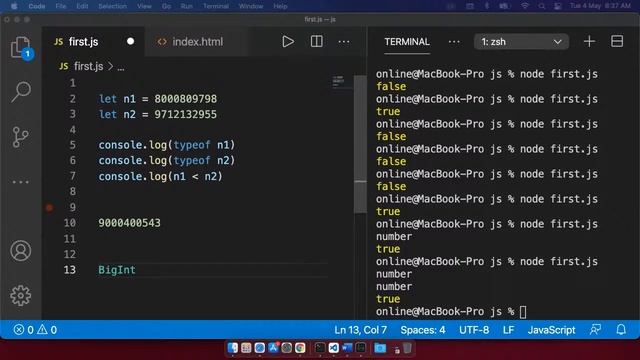This screenshot has width=640, height=360.
Task: Select the zsh terminal dropdown
Action: coord(521,42)
